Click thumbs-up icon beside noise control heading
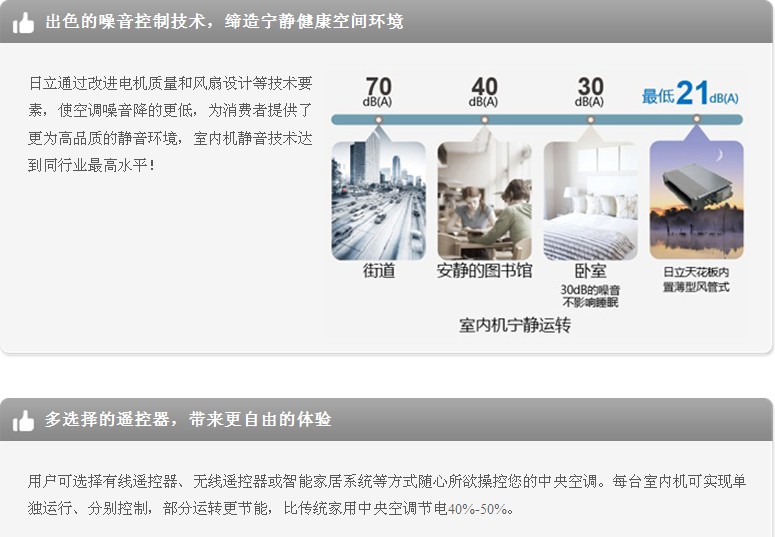The width and height of the screenshot is (775, 537). click(x=23, y=22)
